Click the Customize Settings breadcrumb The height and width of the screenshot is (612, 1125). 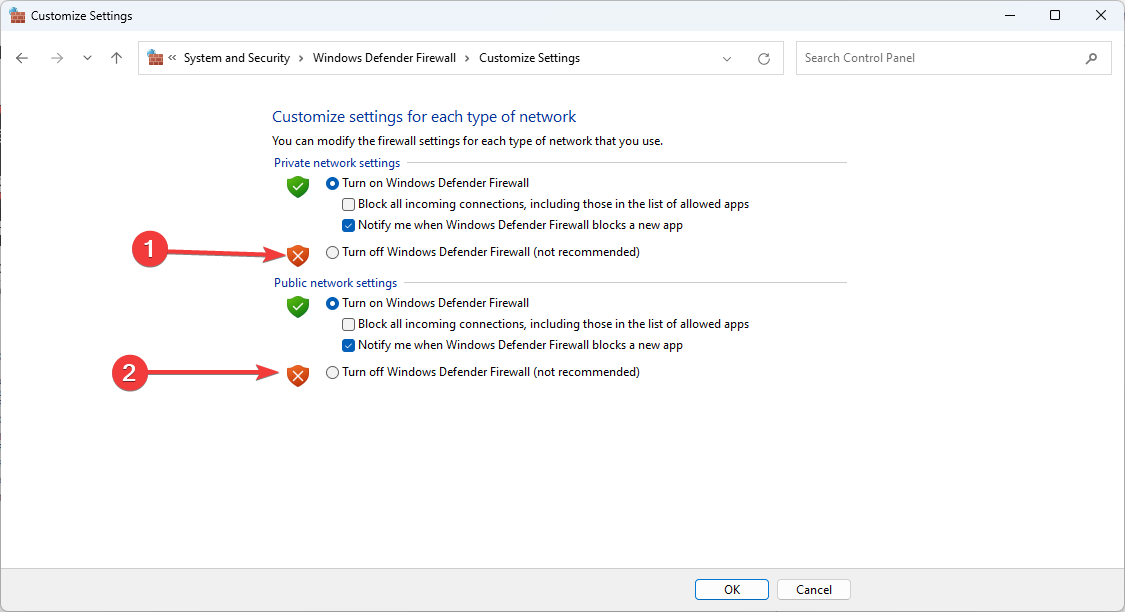click(529, 58)
